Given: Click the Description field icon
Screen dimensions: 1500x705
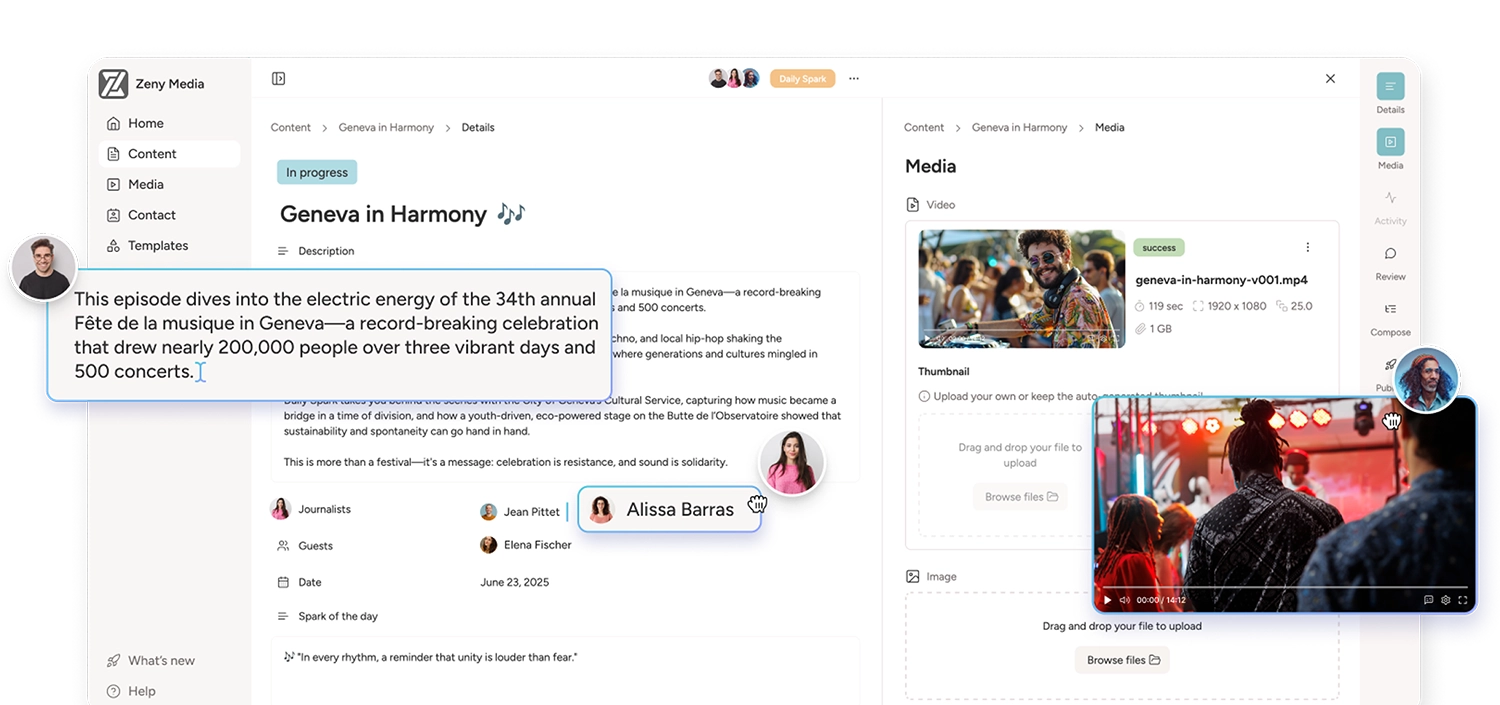Looking at the screenshot, I should point(283,251).
